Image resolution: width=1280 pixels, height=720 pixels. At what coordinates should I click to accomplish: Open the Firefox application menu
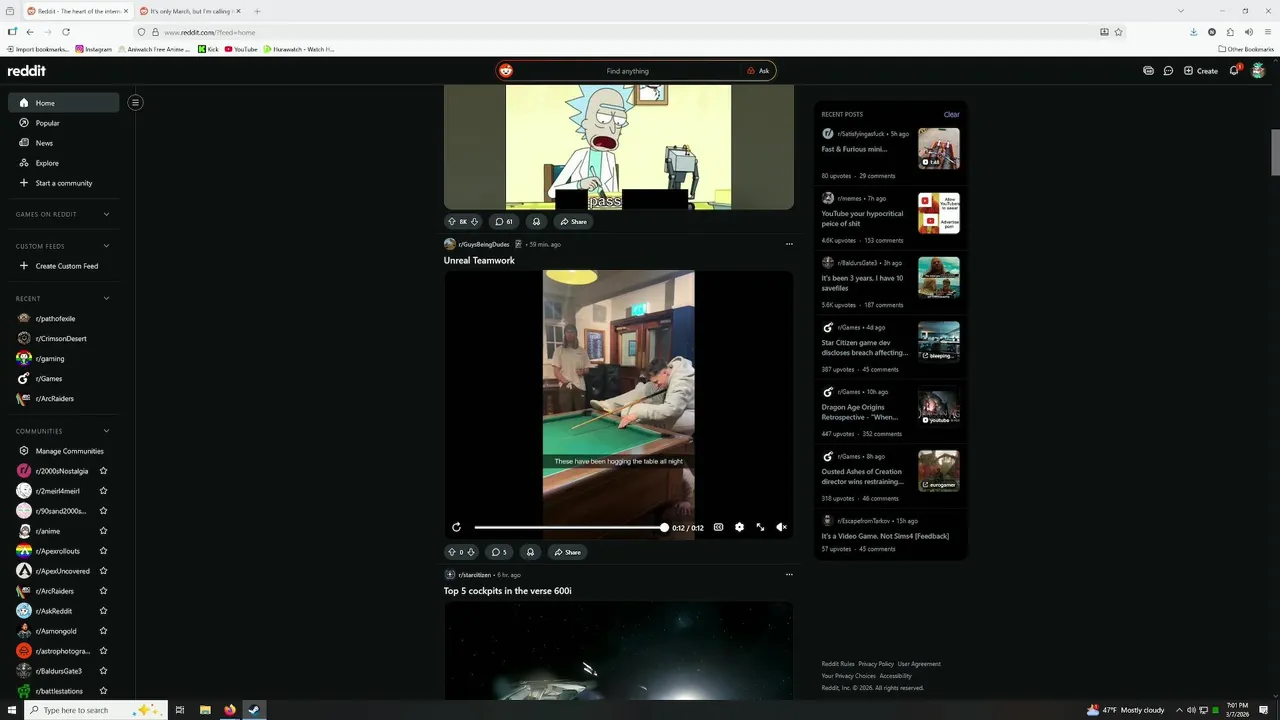pos(1268,32)
